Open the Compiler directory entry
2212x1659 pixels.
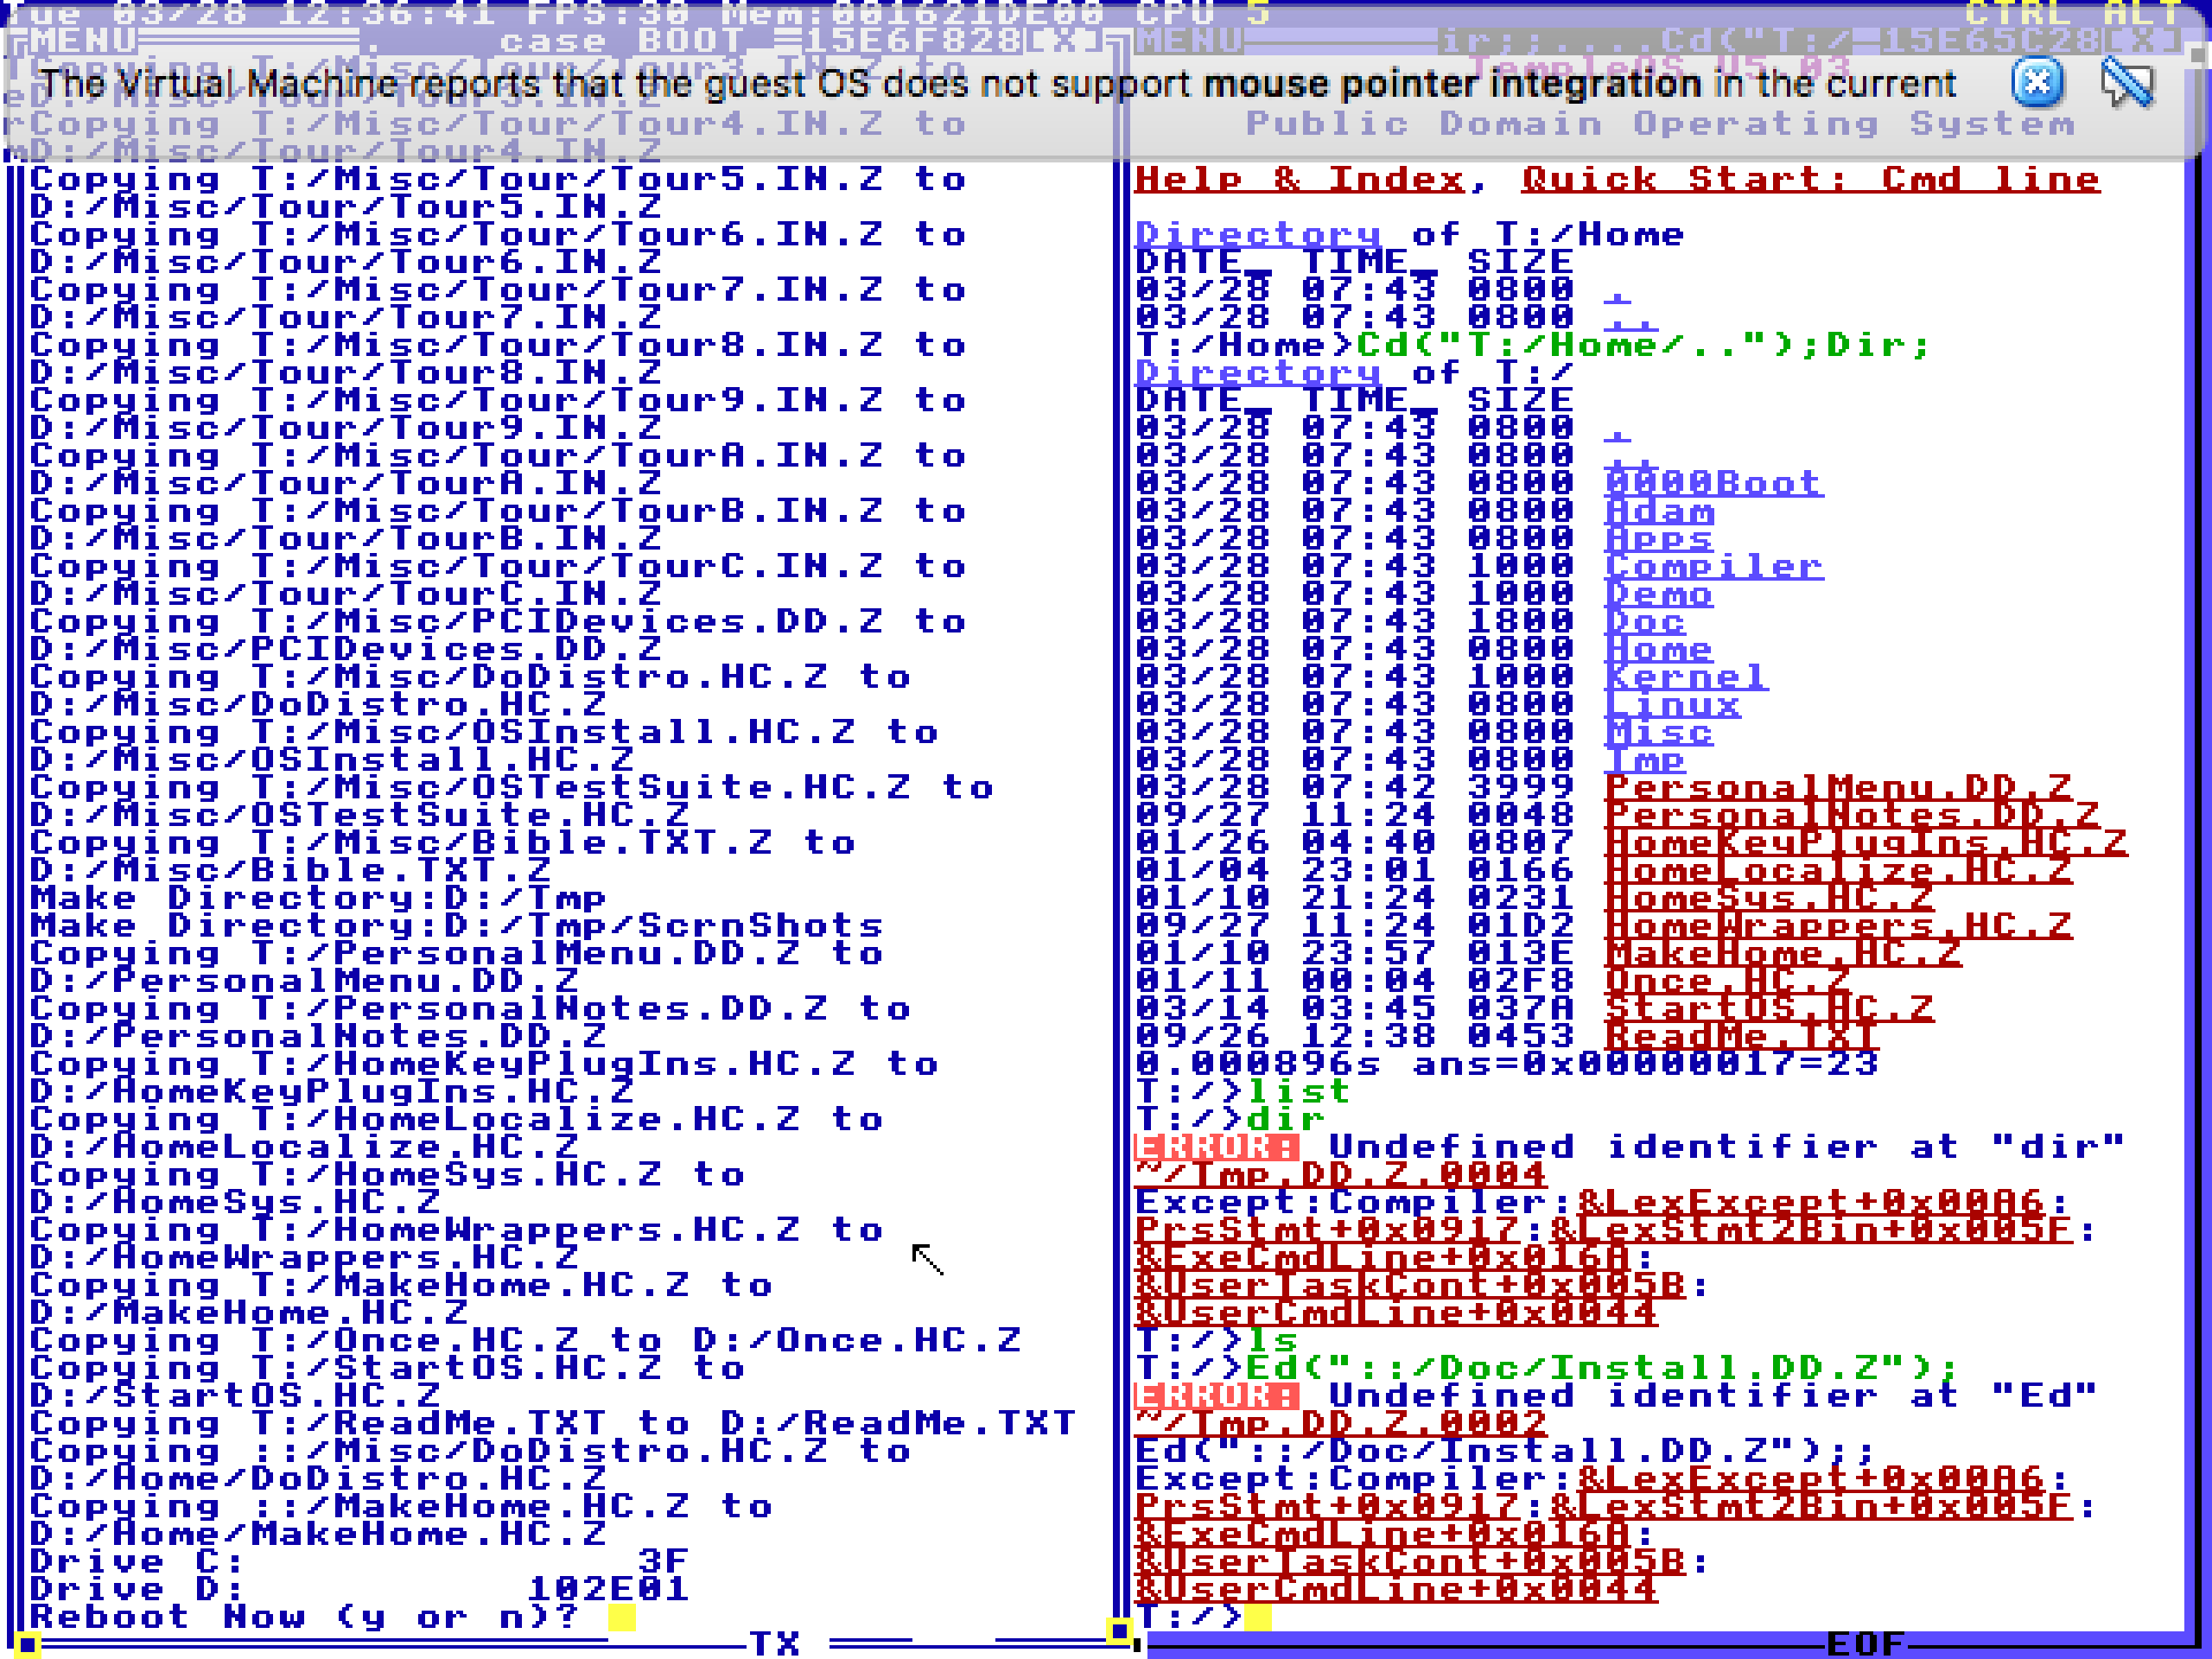(1713, 566)
